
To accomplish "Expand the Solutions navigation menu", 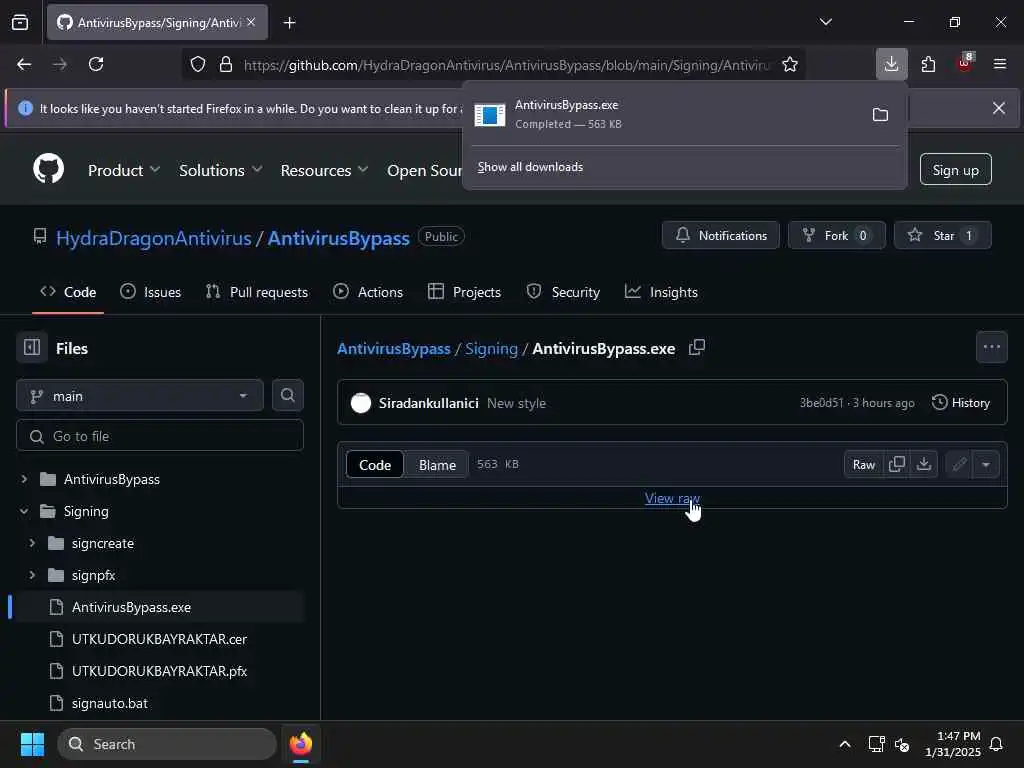I will 221,170.
